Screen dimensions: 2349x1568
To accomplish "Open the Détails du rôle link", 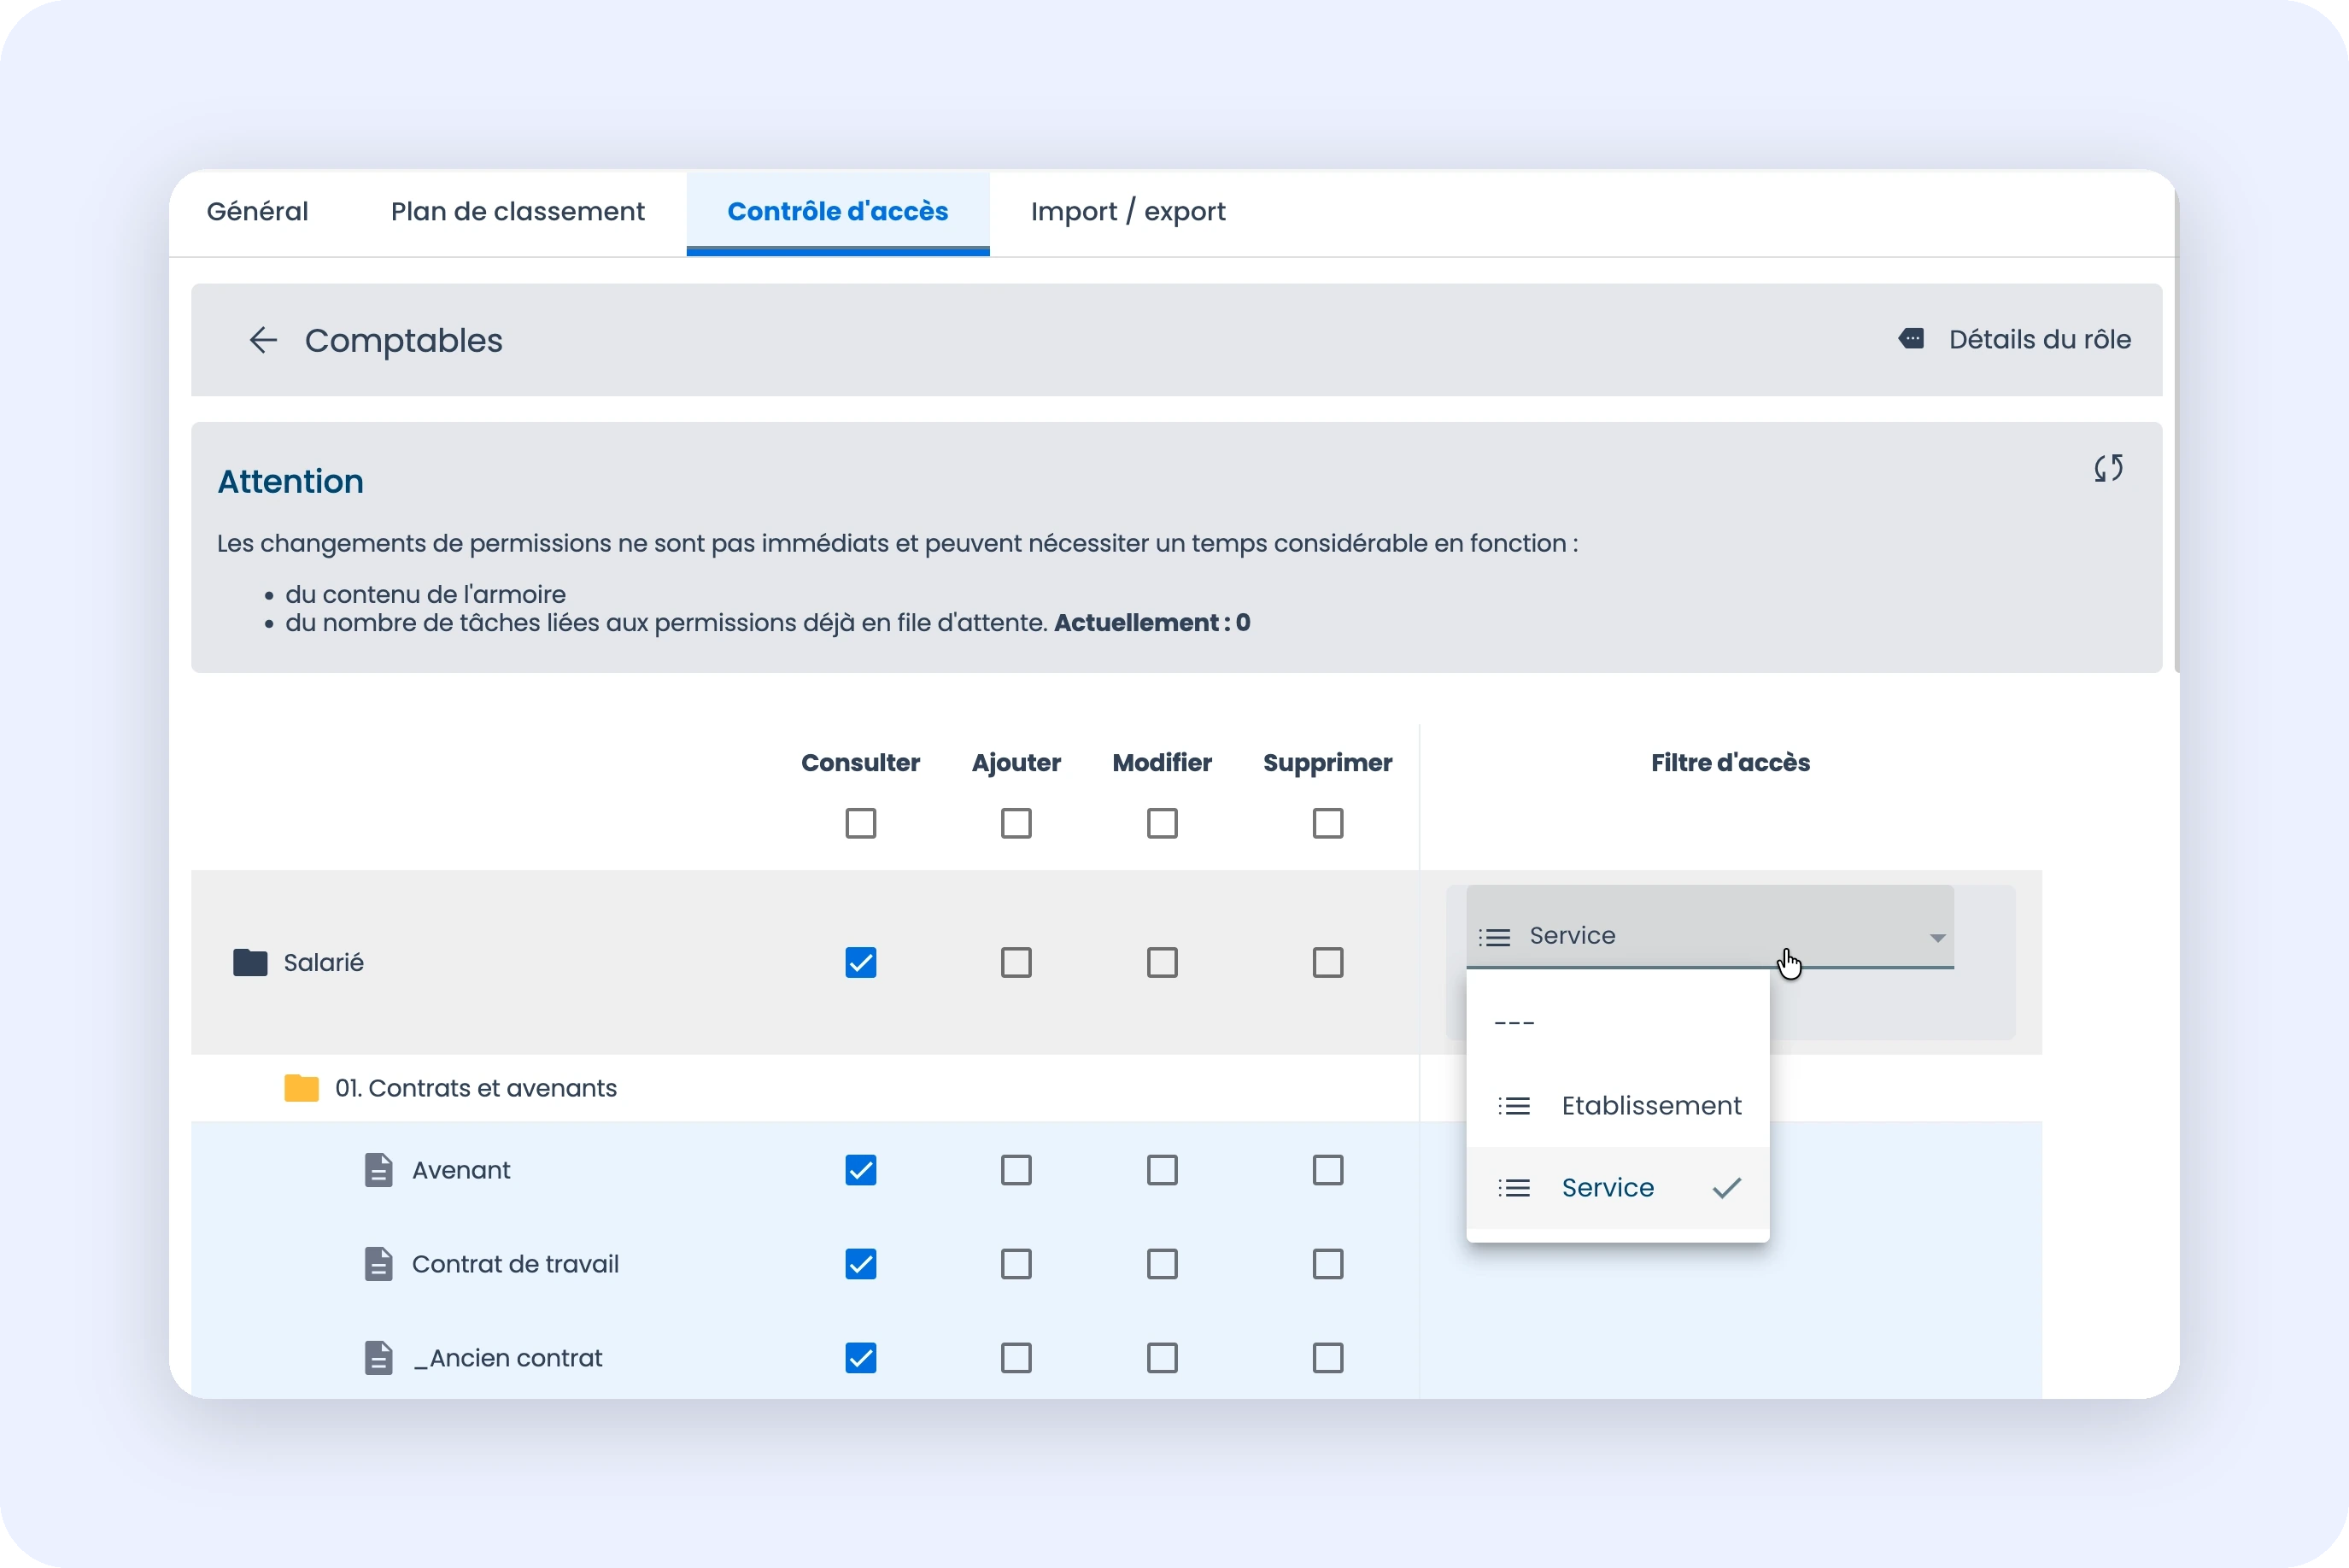I will point(2039,340).
